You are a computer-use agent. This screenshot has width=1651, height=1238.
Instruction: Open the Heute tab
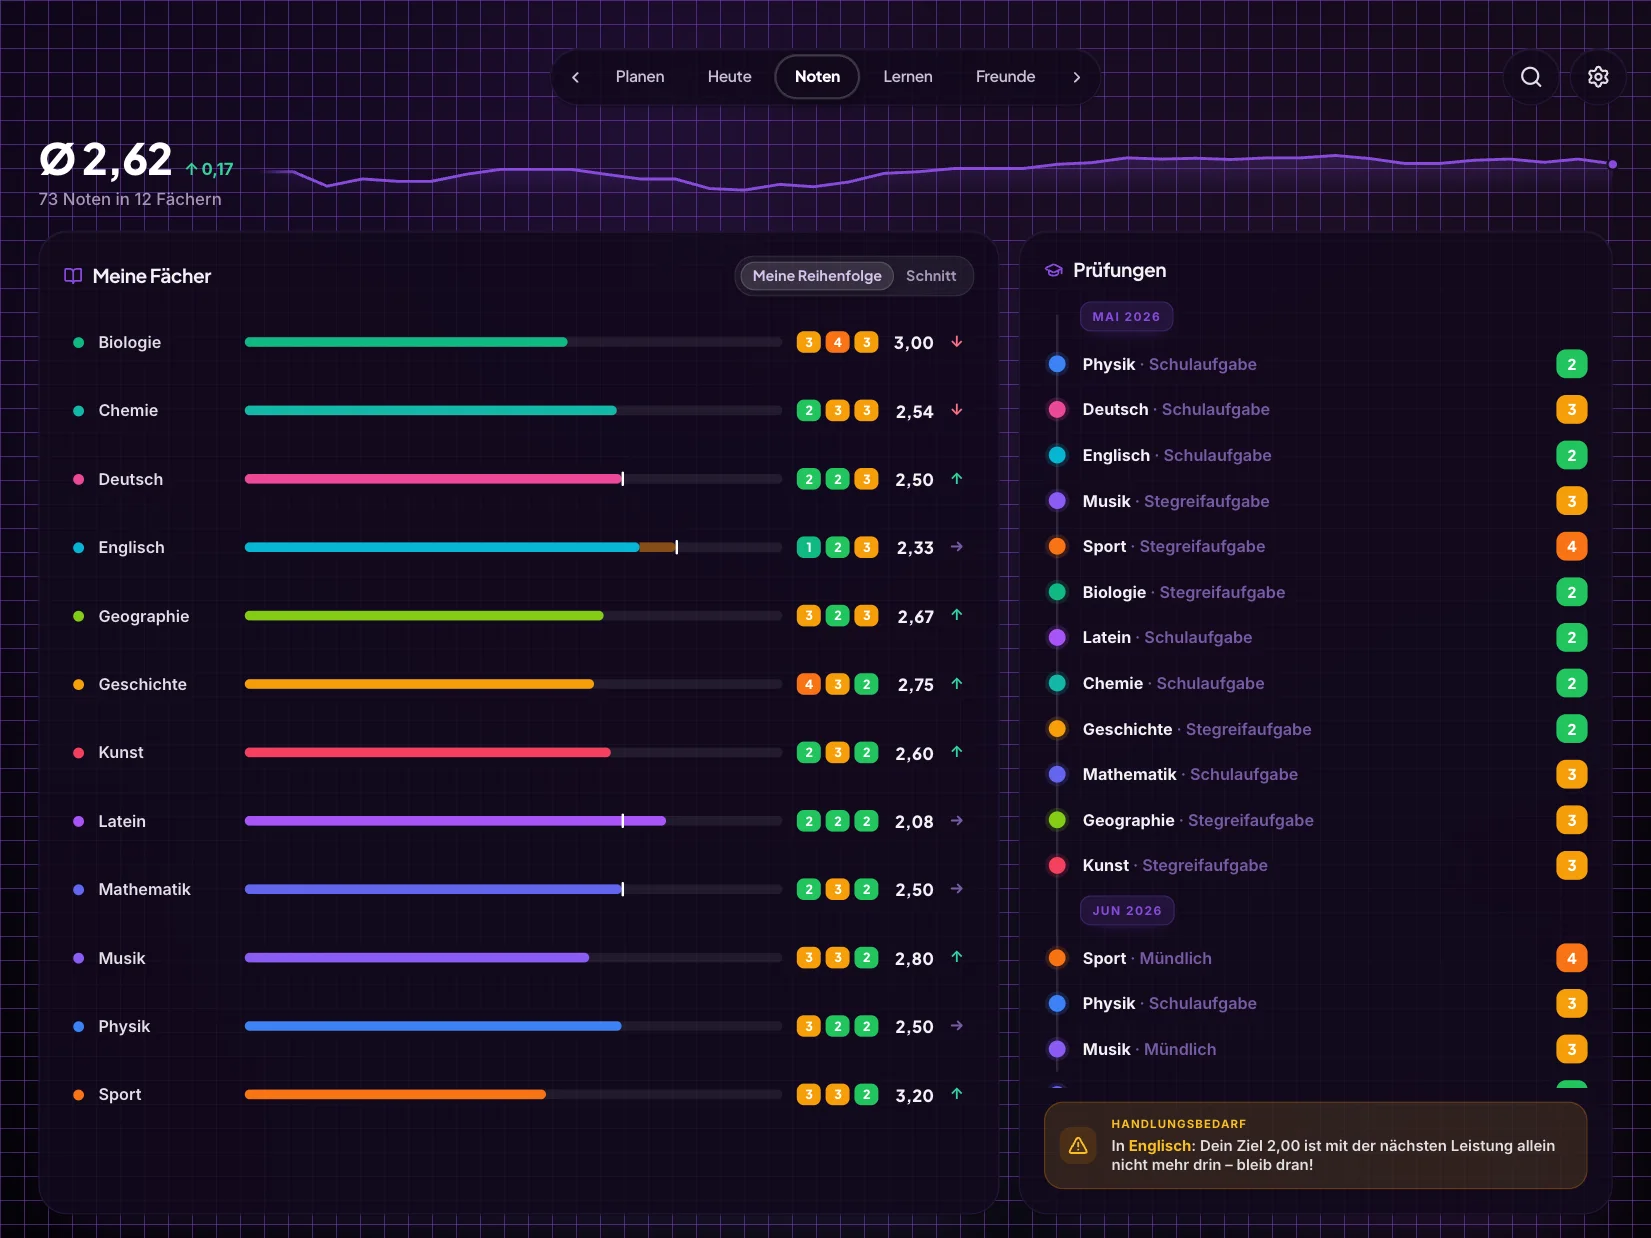tap(730, 77)
